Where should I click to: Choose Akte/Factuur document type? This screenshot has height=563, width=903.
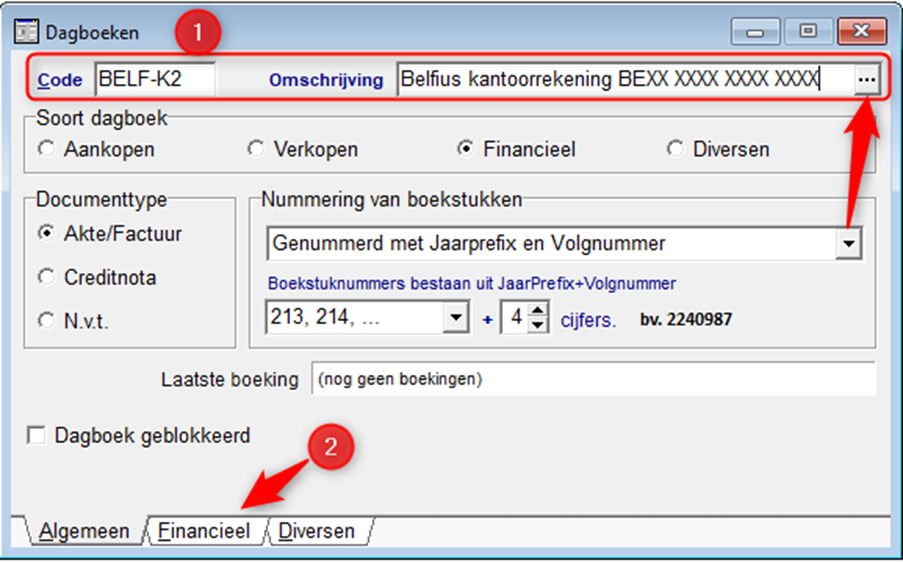pos(46,233)
